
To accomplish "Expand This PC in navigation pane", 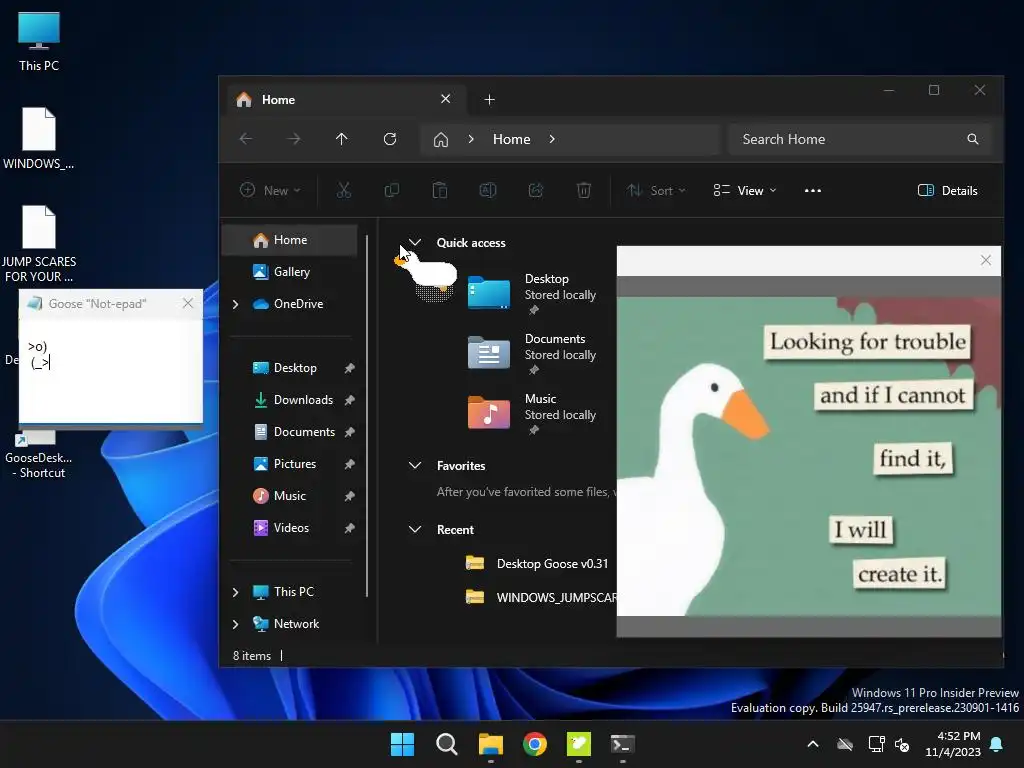I will [x=236, y=592].
